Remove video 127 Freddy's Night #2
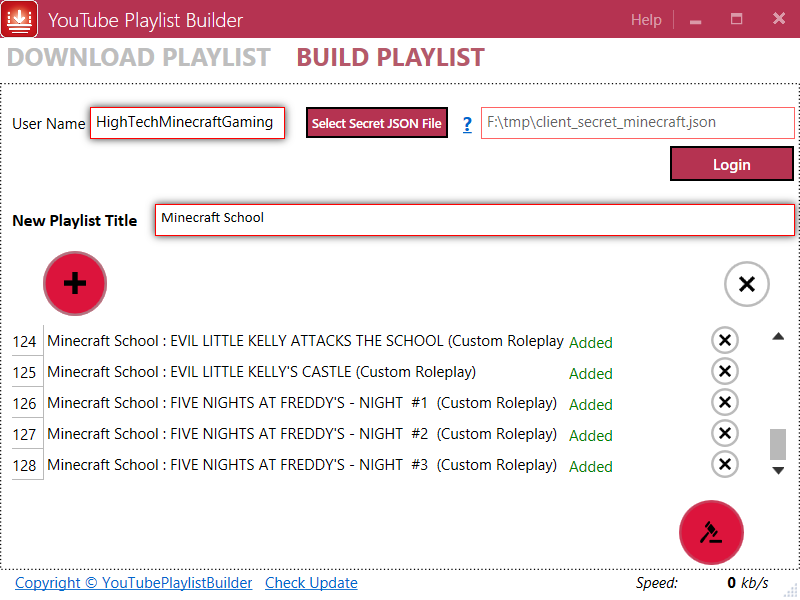800x600 pixels. tap(724, 433)
